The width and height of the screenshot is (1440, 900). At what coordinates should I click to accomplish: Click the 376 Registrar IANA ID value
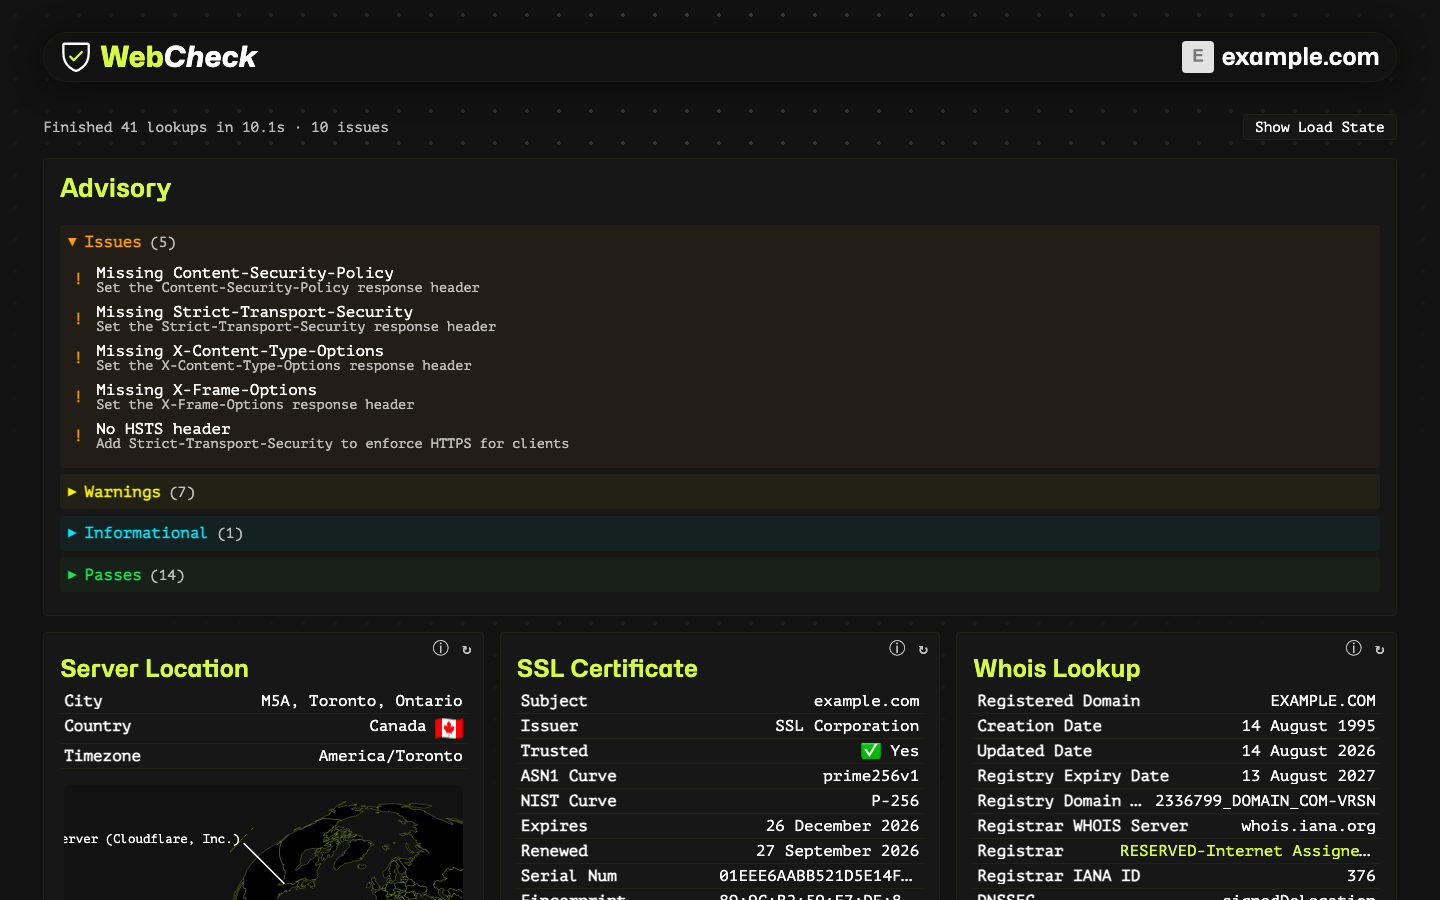point(1361,876)
